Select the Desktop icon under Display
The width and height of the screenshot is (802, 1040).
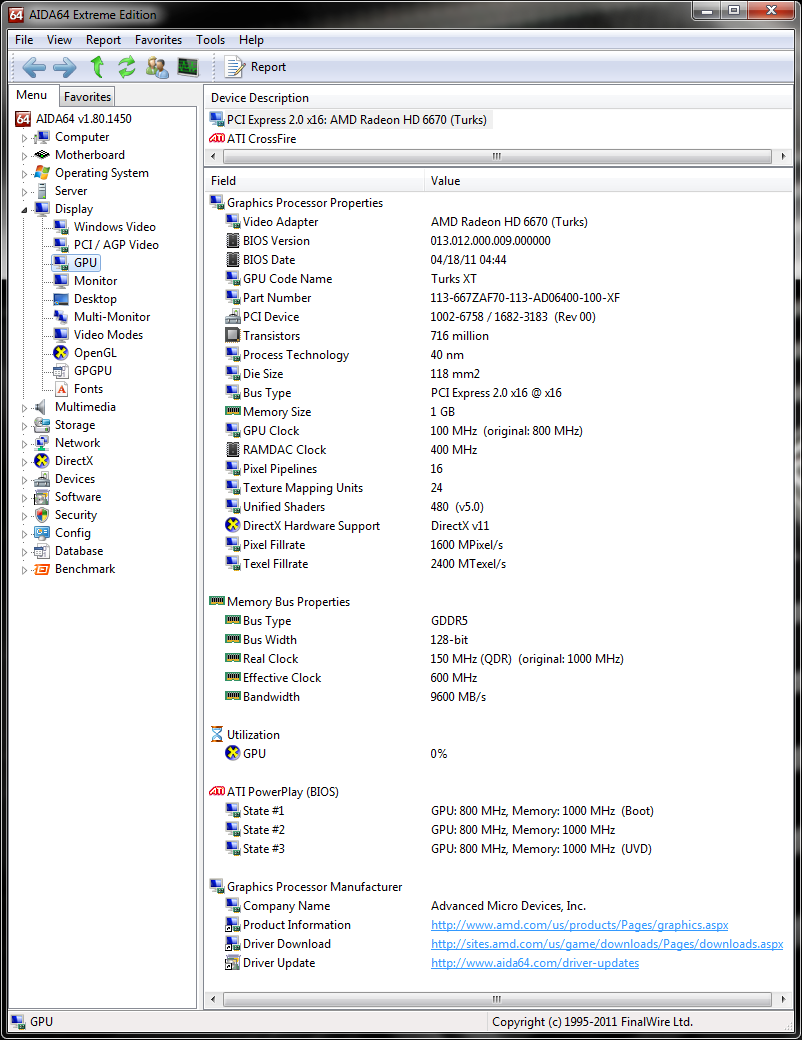61,298
